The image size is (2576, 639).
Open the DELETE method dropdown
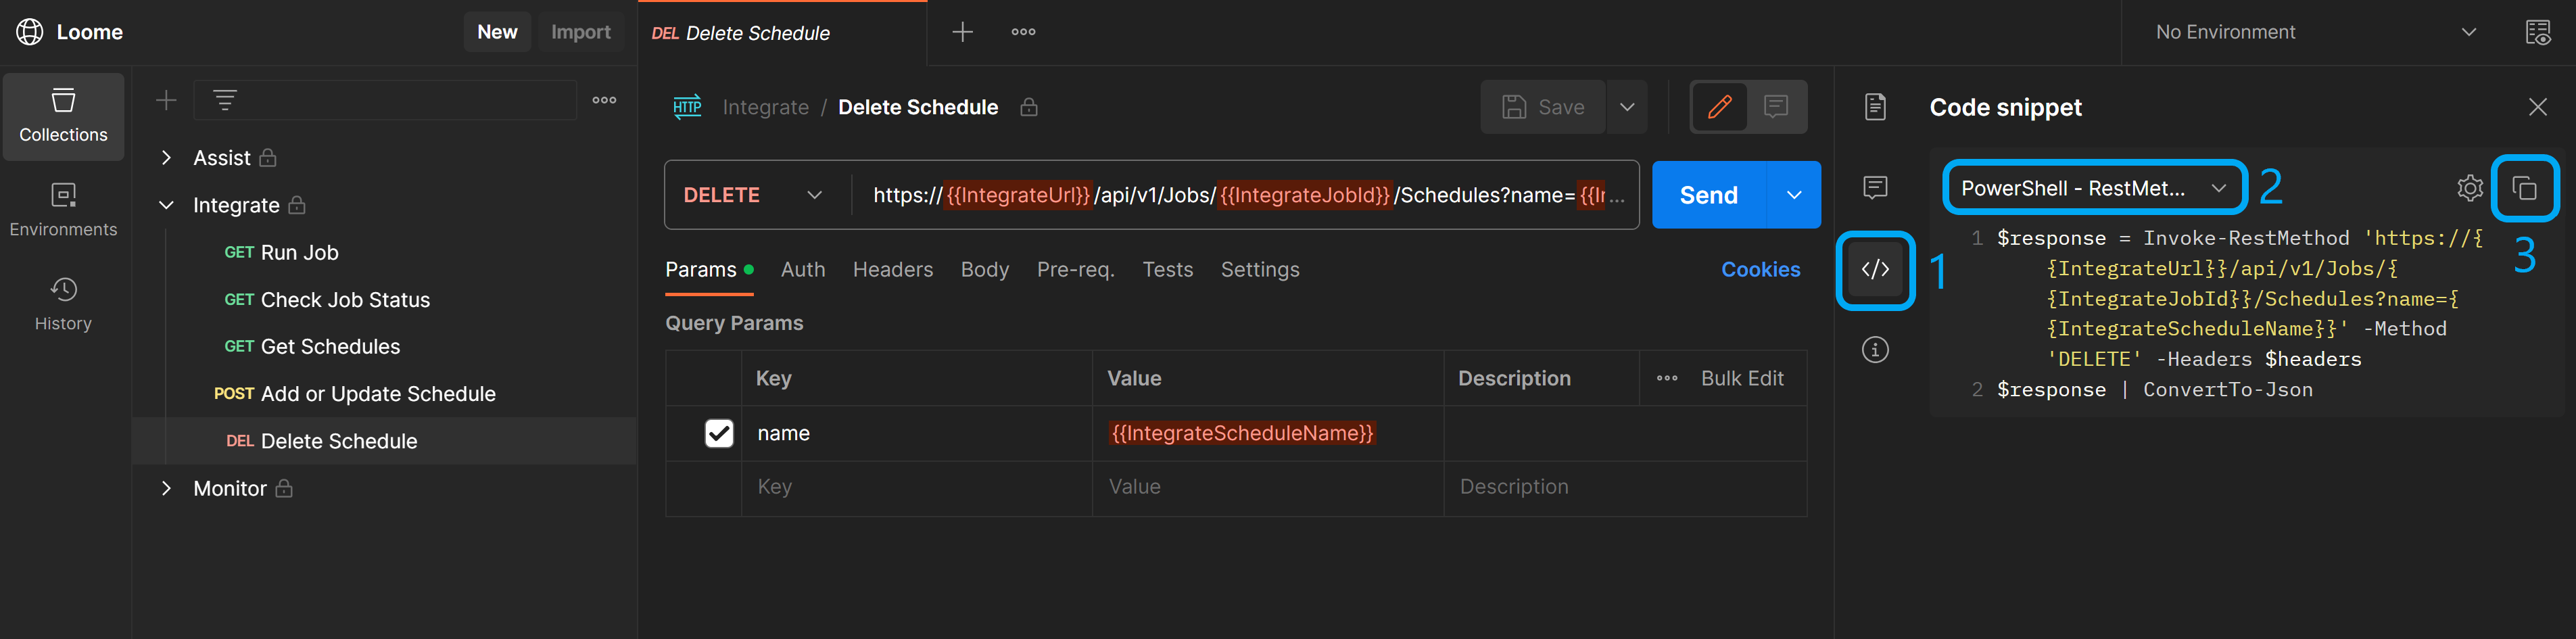pos(754,195)
